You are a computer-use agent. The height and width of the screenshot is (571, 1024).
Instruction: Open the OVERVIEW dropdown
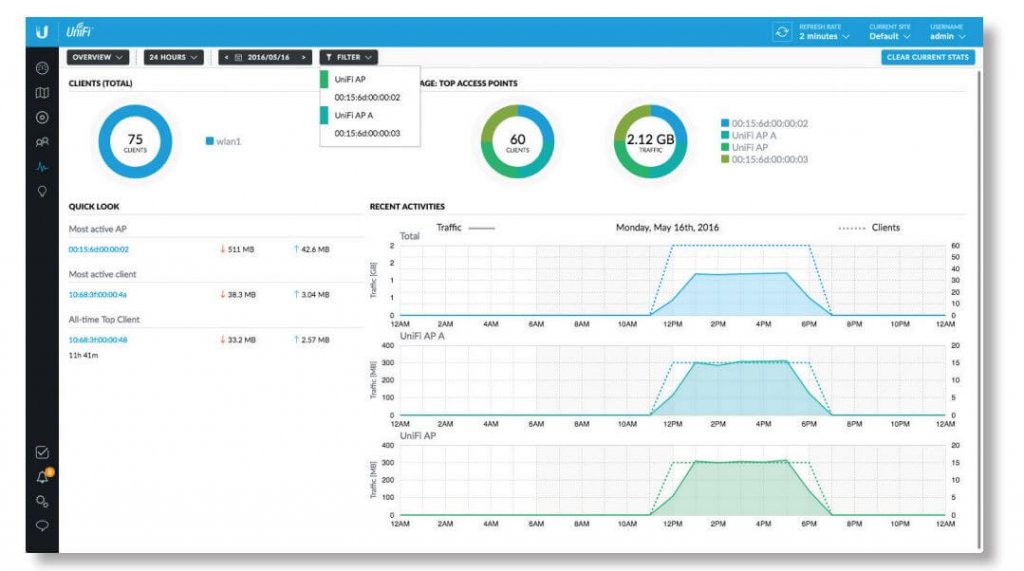point(97,57)
